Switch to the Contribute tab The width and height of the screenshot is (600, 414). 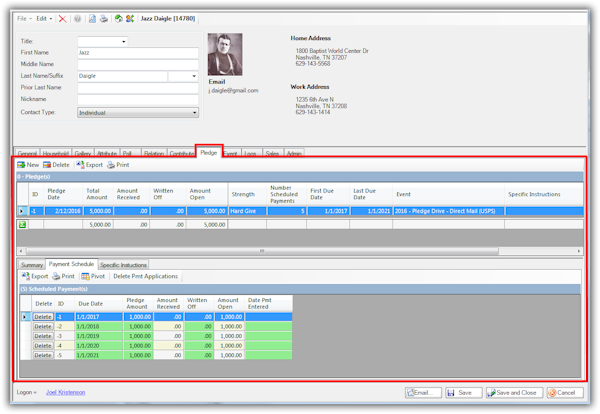pyautogui.click(x=182, y=153)
